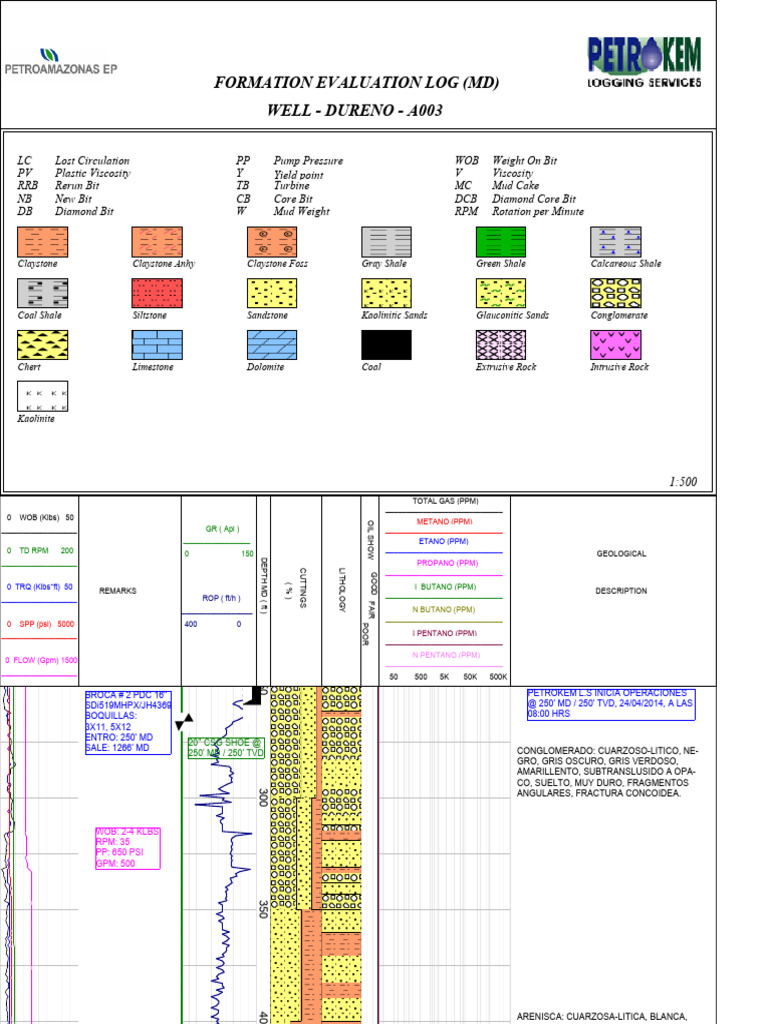Click the green TD RPM track header
This screenshot has height=1024, width=768.
coord(40,551)
